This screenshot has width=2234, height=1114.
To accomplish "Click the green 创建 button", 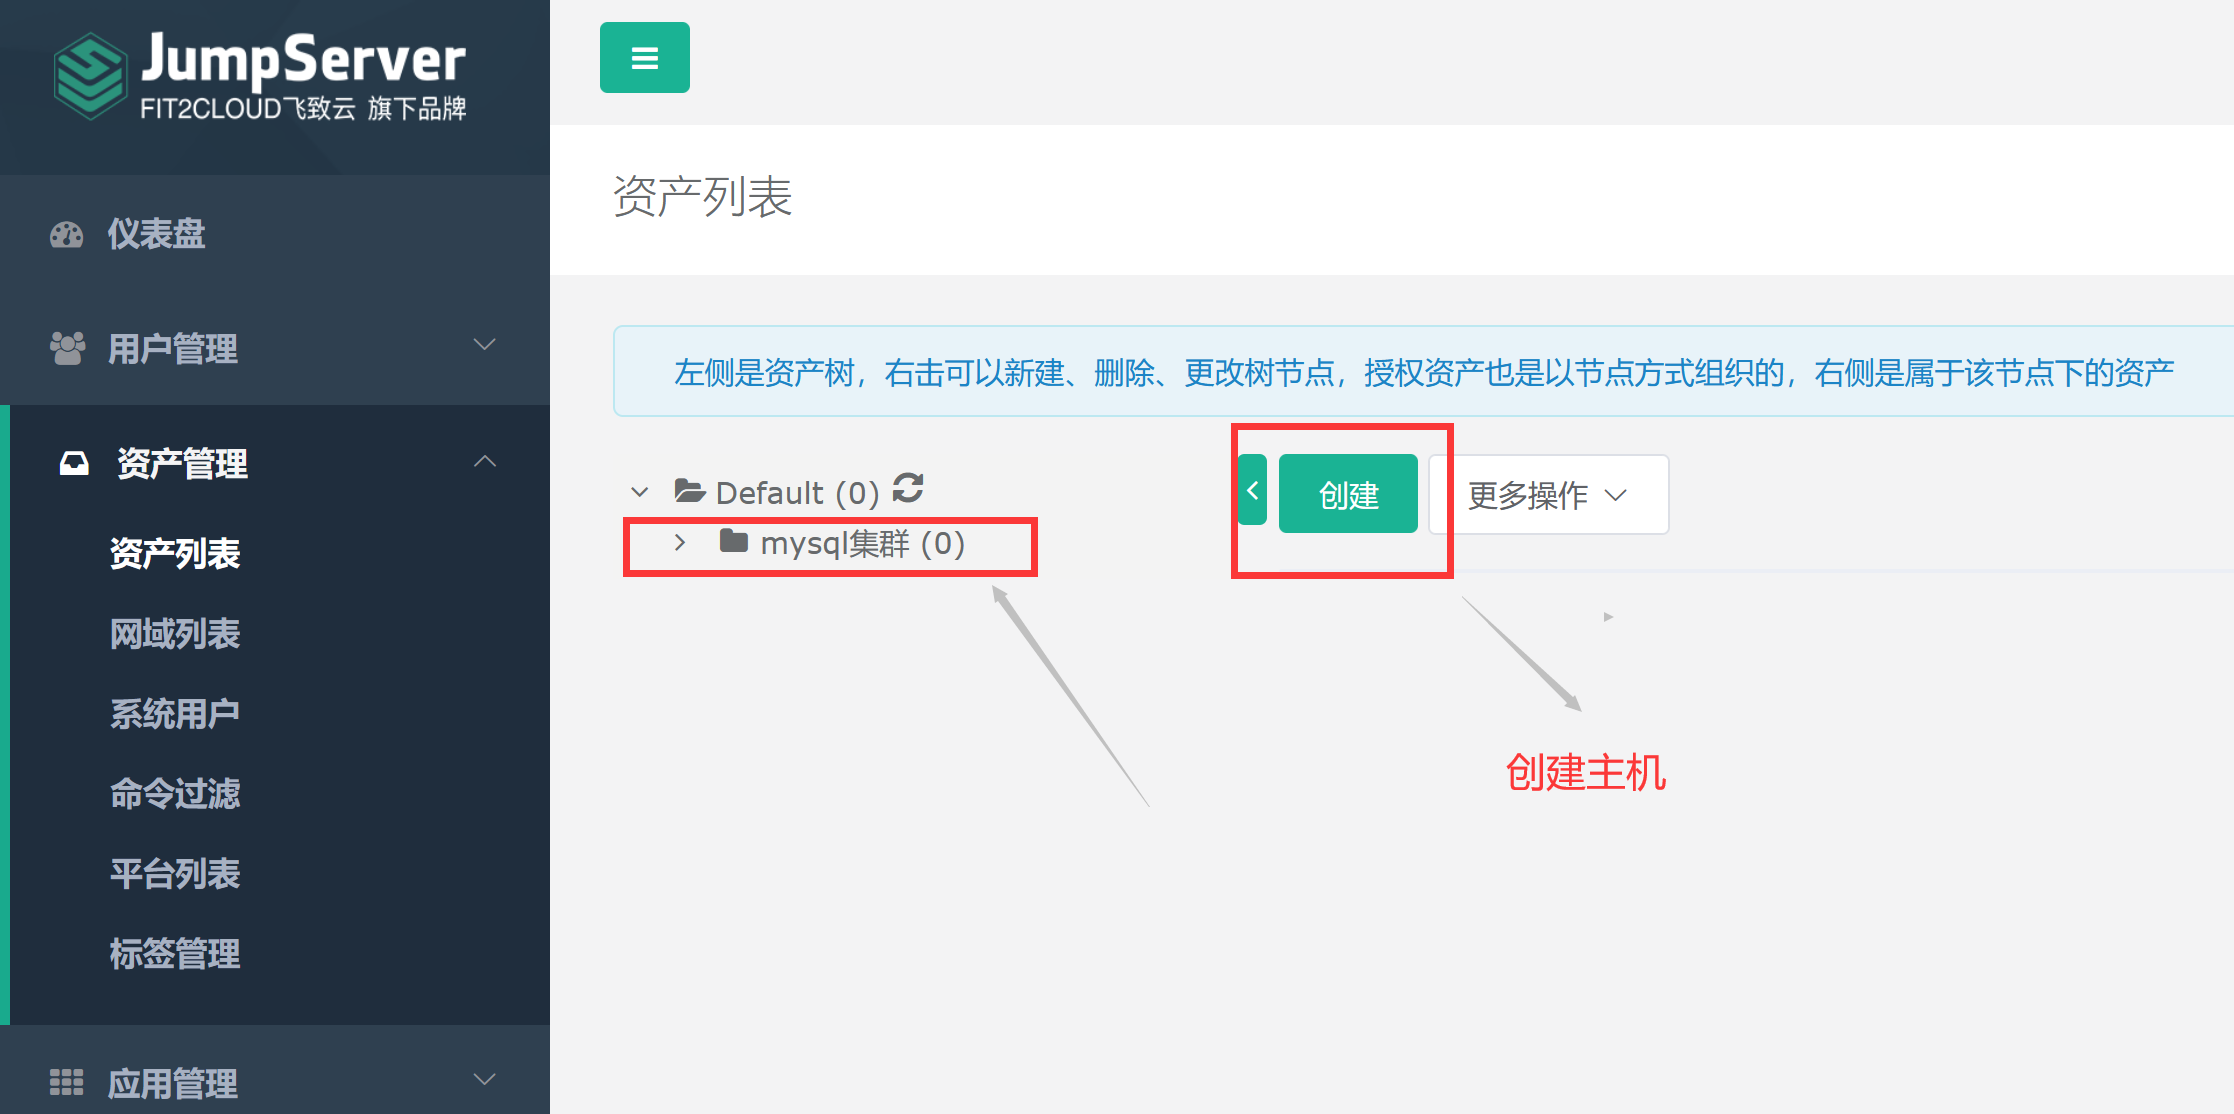I will (1348, 494).
